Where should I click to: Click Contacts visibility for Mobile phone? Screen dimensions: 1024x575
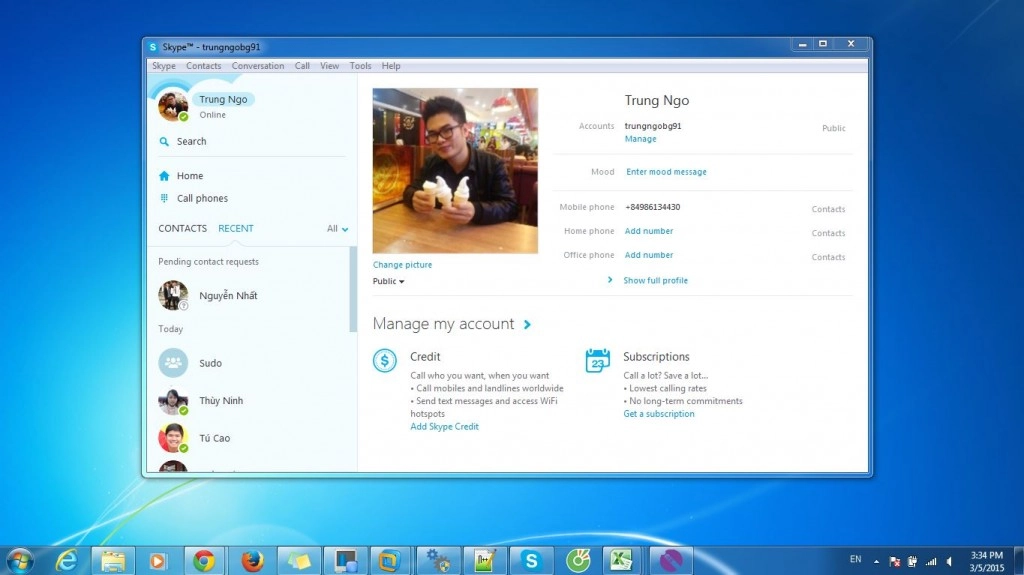(828, 209)
